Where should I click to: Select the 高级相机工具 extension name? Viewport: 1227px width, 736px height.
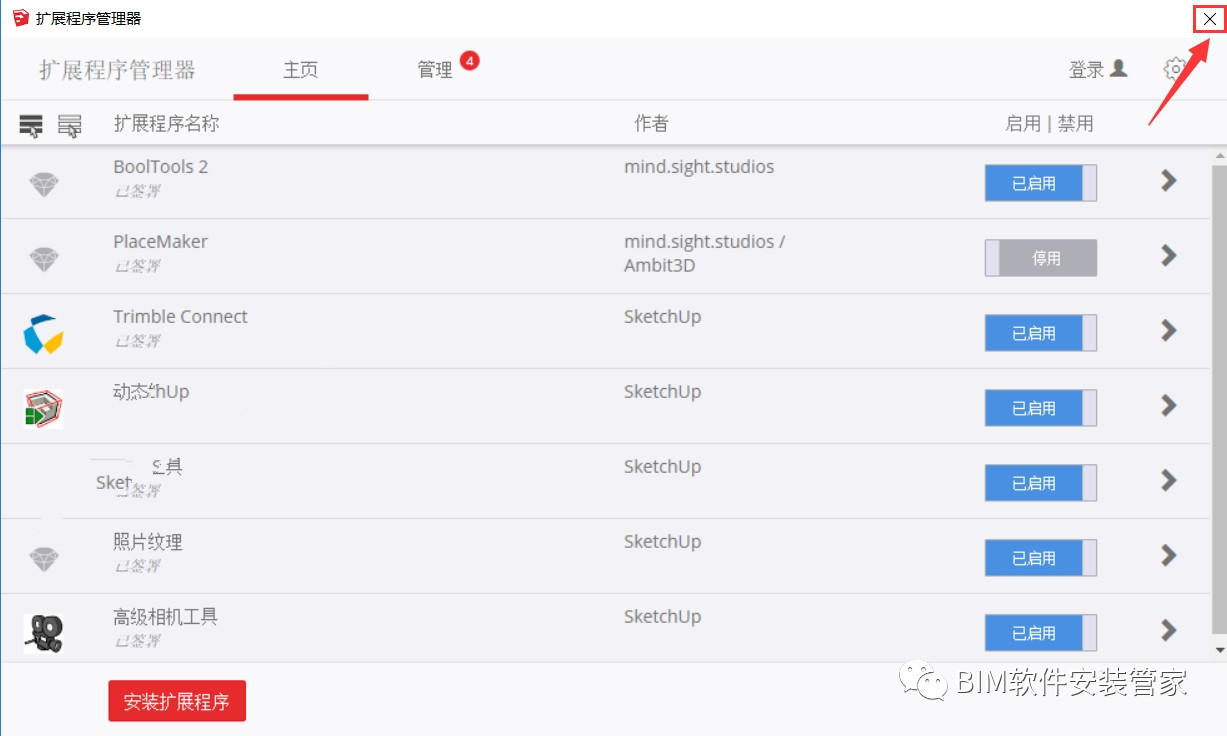[165, 617]
